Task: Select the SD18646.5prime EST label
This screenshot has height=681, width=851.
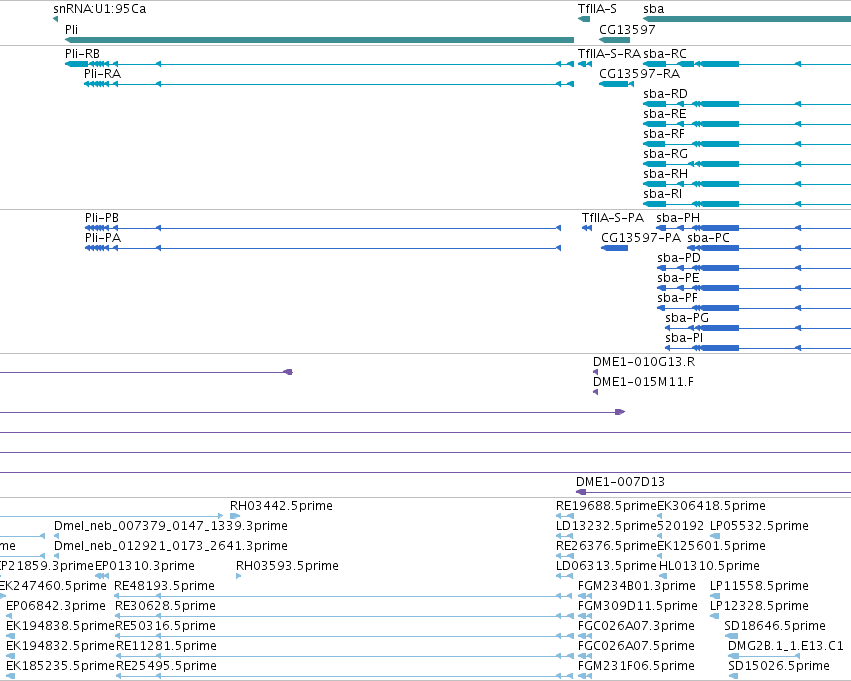Action: click(x=775, y=627)
